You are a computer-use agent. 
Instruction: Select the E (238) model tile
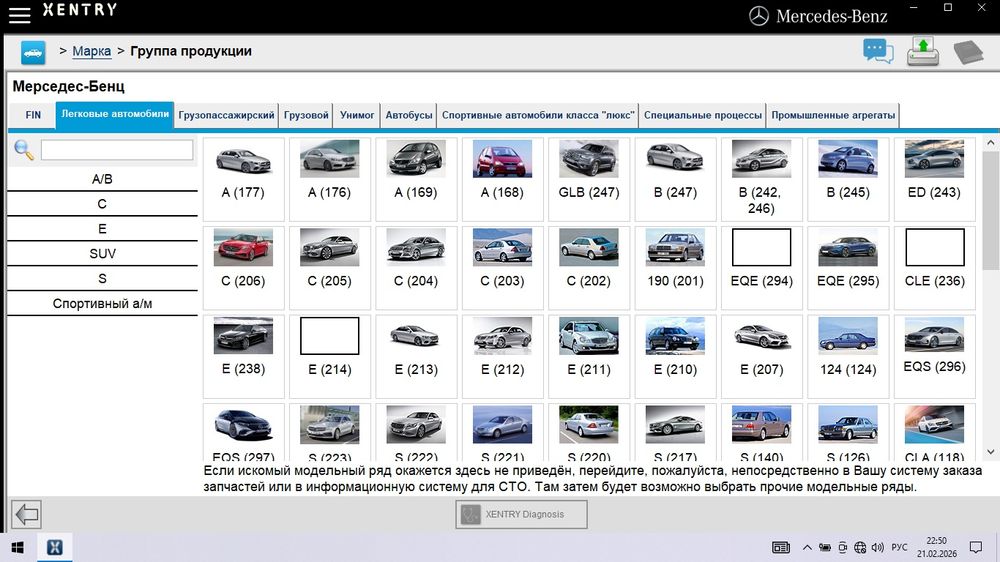(244, 357)
